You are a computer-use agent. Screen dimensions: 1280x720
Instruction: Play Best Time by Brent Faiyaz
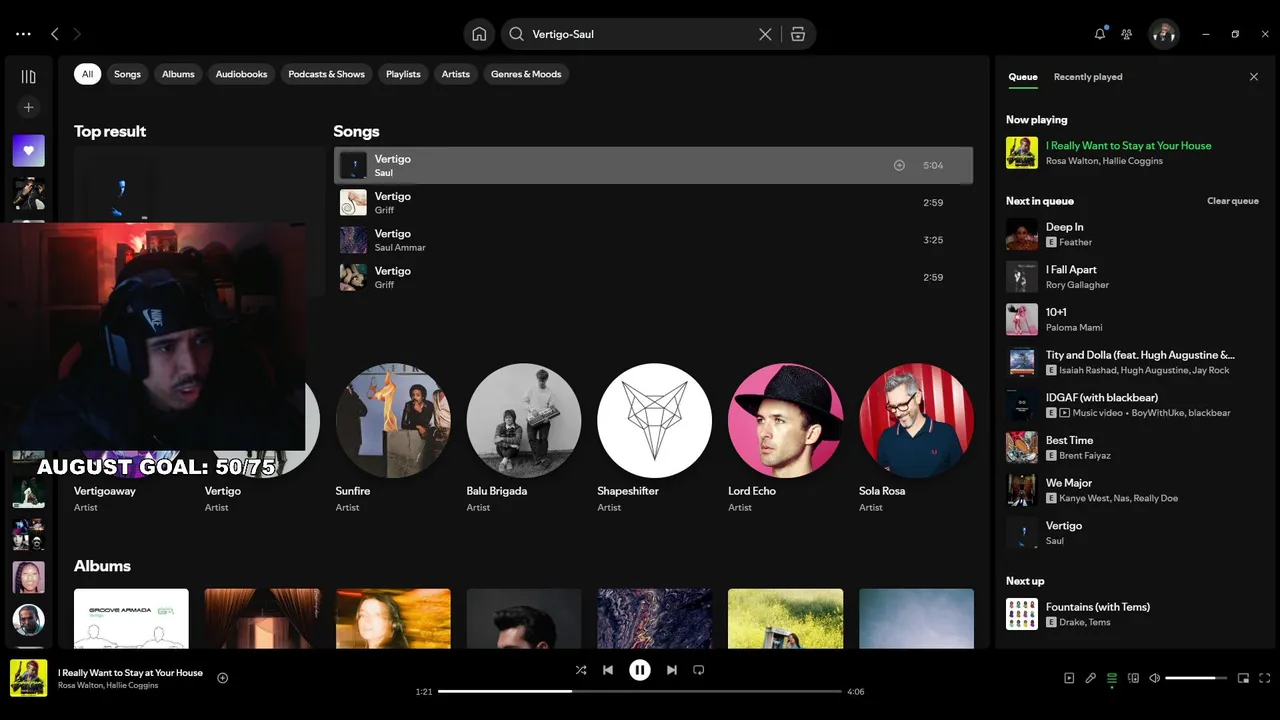1132,447
